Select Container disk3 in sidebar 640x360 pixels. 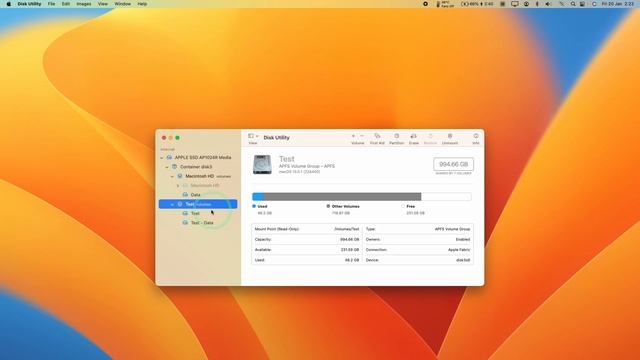pos(196,167)
